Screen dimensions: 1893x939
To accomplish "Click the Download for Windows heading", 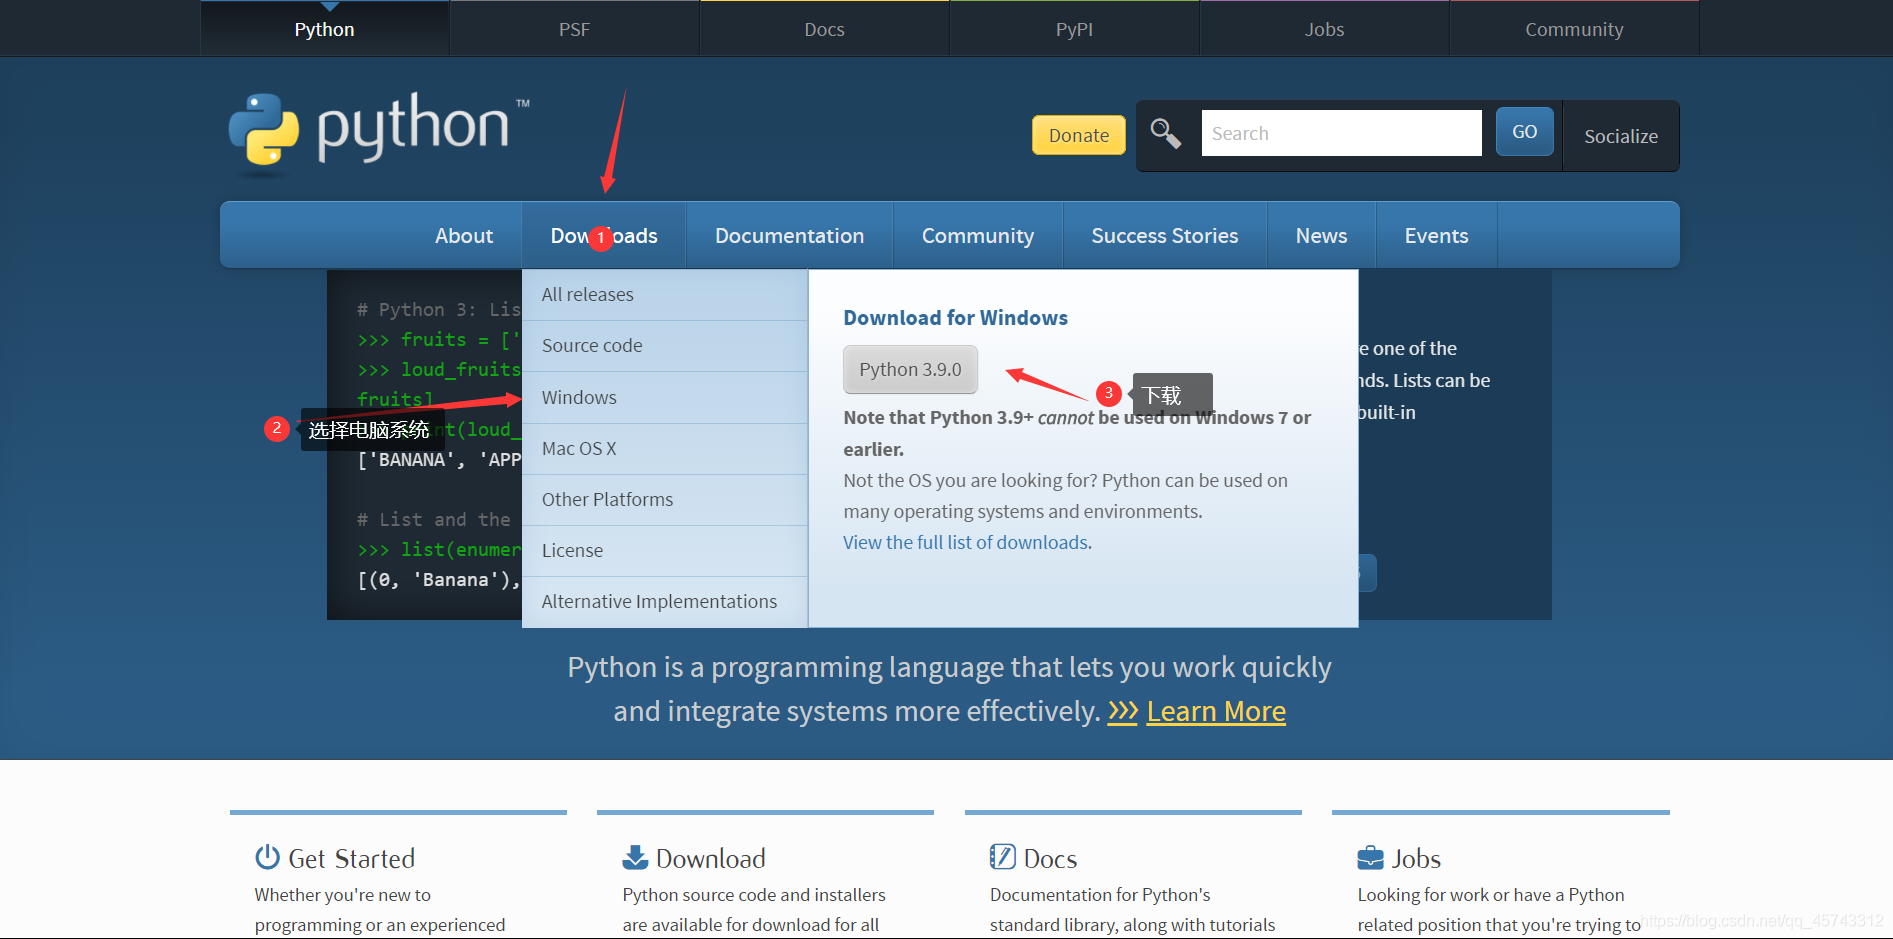I will pos(955,318).
